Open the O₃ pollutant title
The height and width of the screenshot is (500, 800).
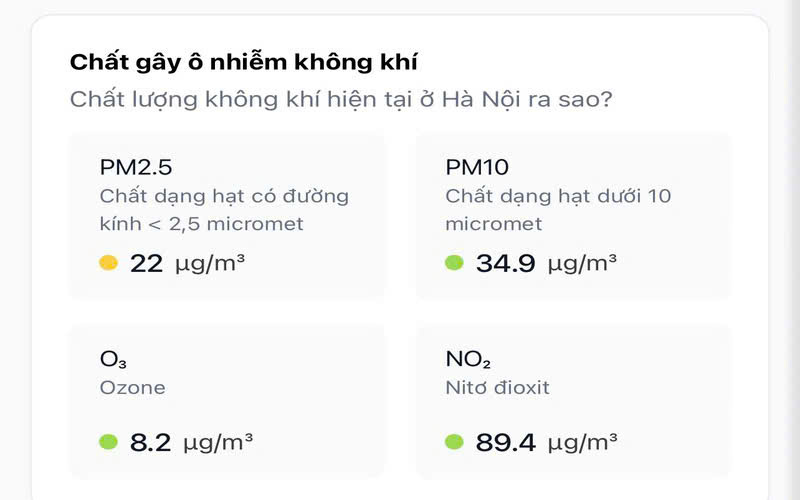pos(113,360)
